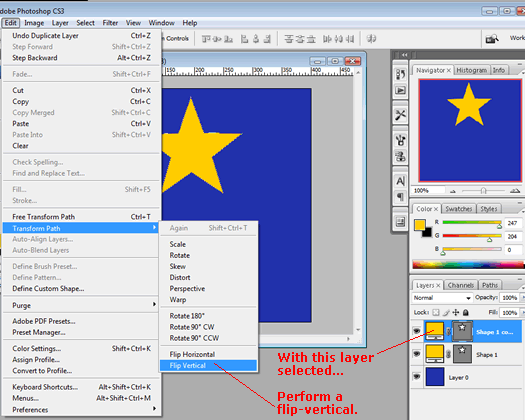Click the Distribute top edges icon
This screenshot has height=420, width=525.
289,39
